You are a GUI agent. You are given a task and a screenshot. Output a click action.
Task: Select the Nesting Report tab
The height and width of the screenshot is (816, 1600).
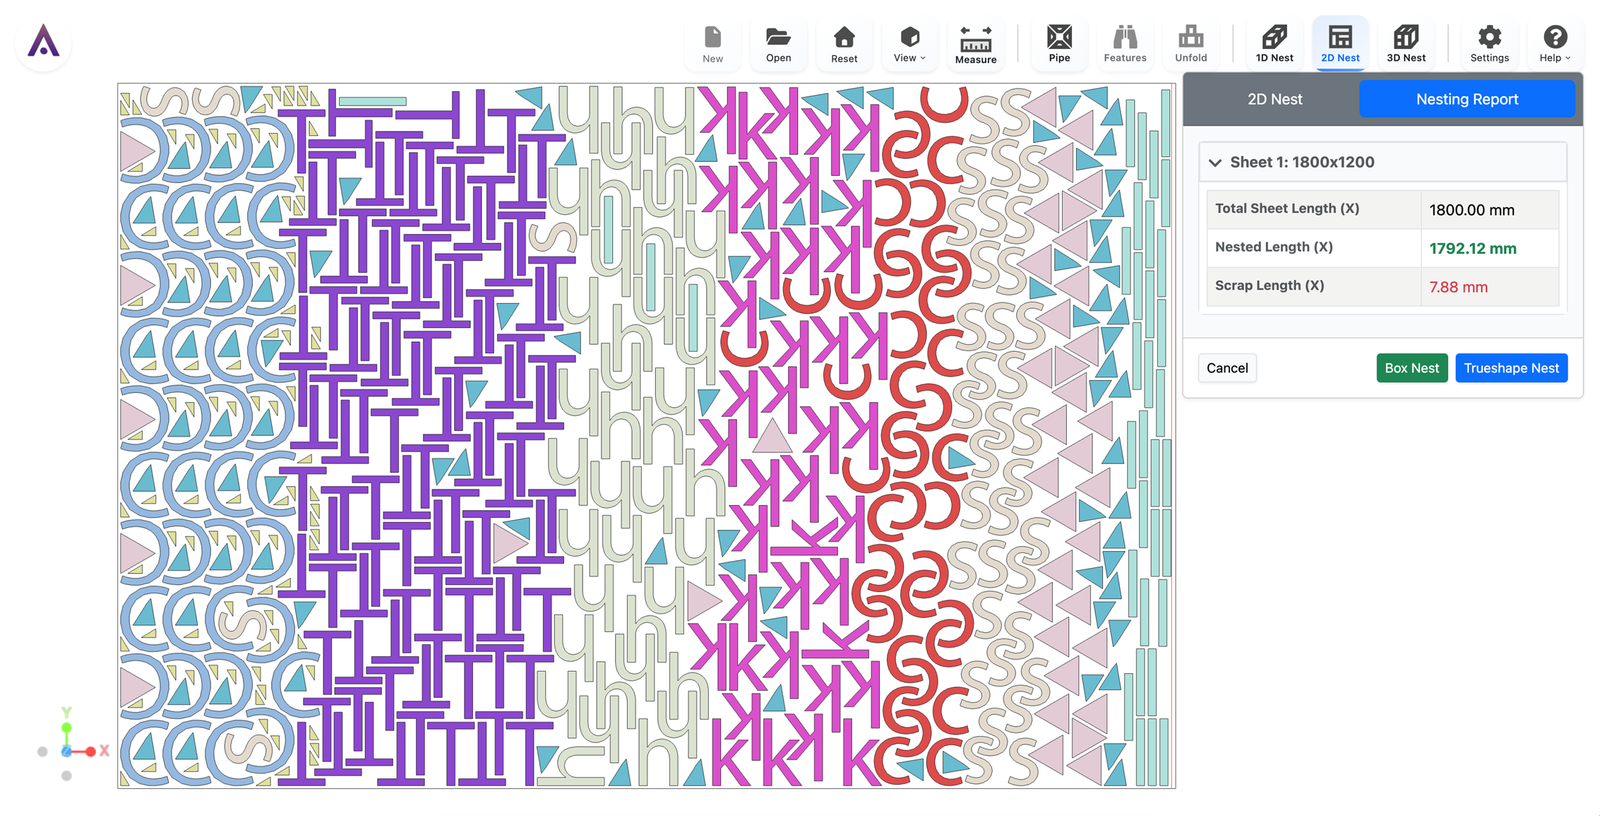(x=1467, y=99)
